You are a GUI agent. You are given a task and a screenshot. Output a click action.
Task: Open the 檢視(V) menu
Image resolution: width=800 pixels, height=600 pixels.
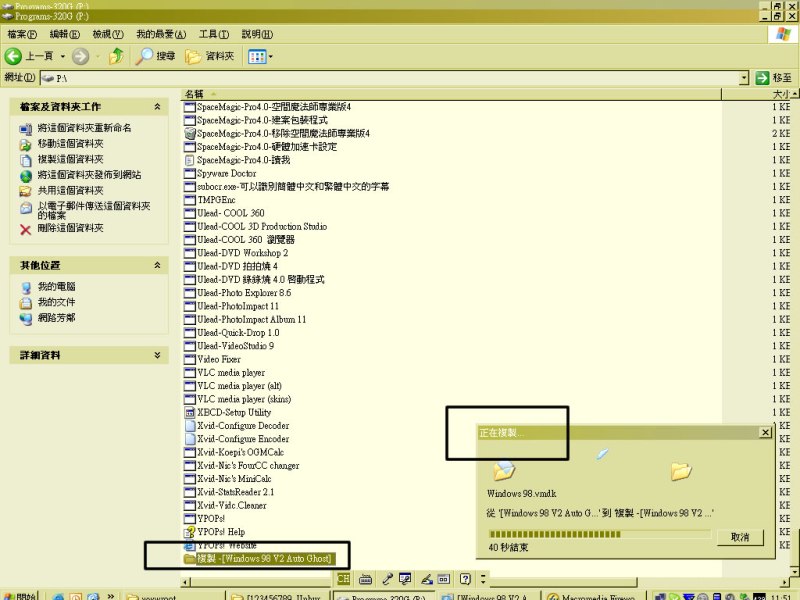click(108, 34)
